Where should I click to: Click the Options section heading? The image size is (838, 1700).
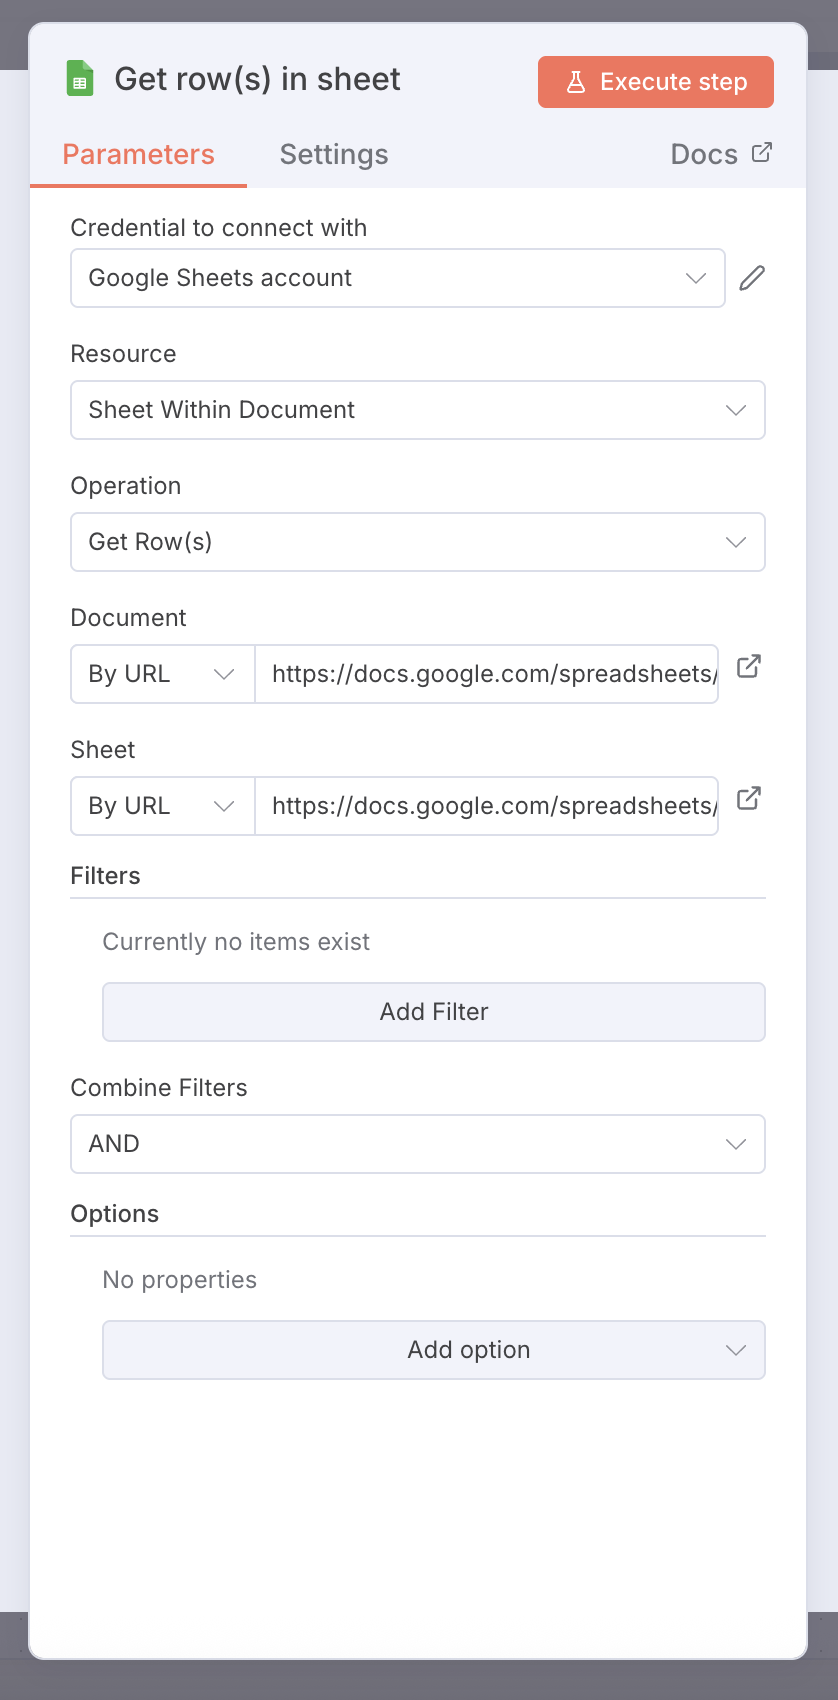pos(115,1214)
